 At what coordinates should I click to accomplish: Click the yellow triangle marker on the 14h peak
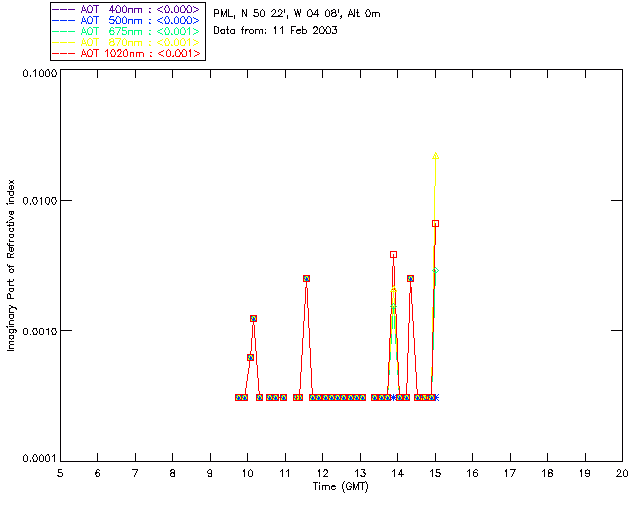393,289
